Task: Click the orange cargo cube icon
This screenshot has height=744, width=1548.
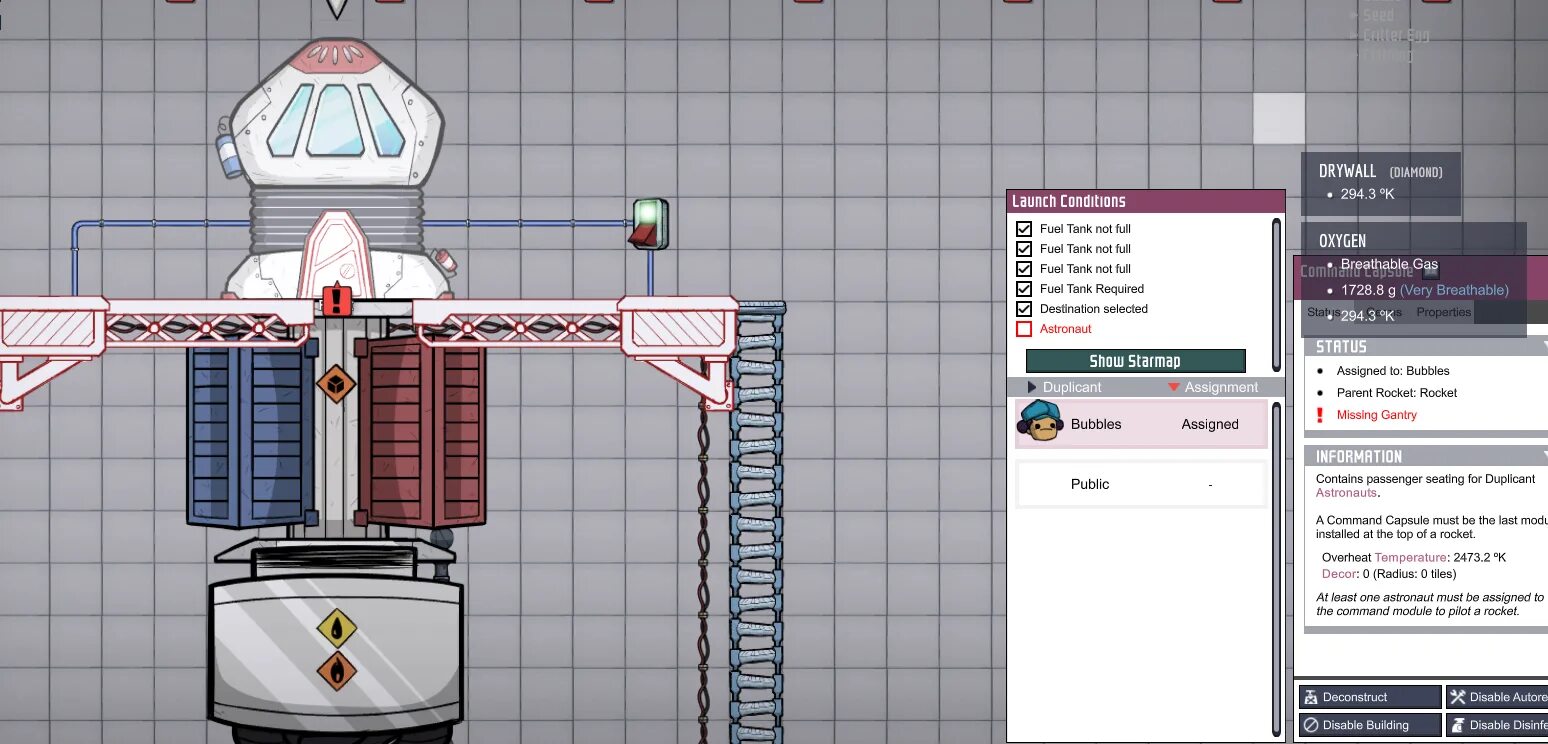Action: (336, 384)
